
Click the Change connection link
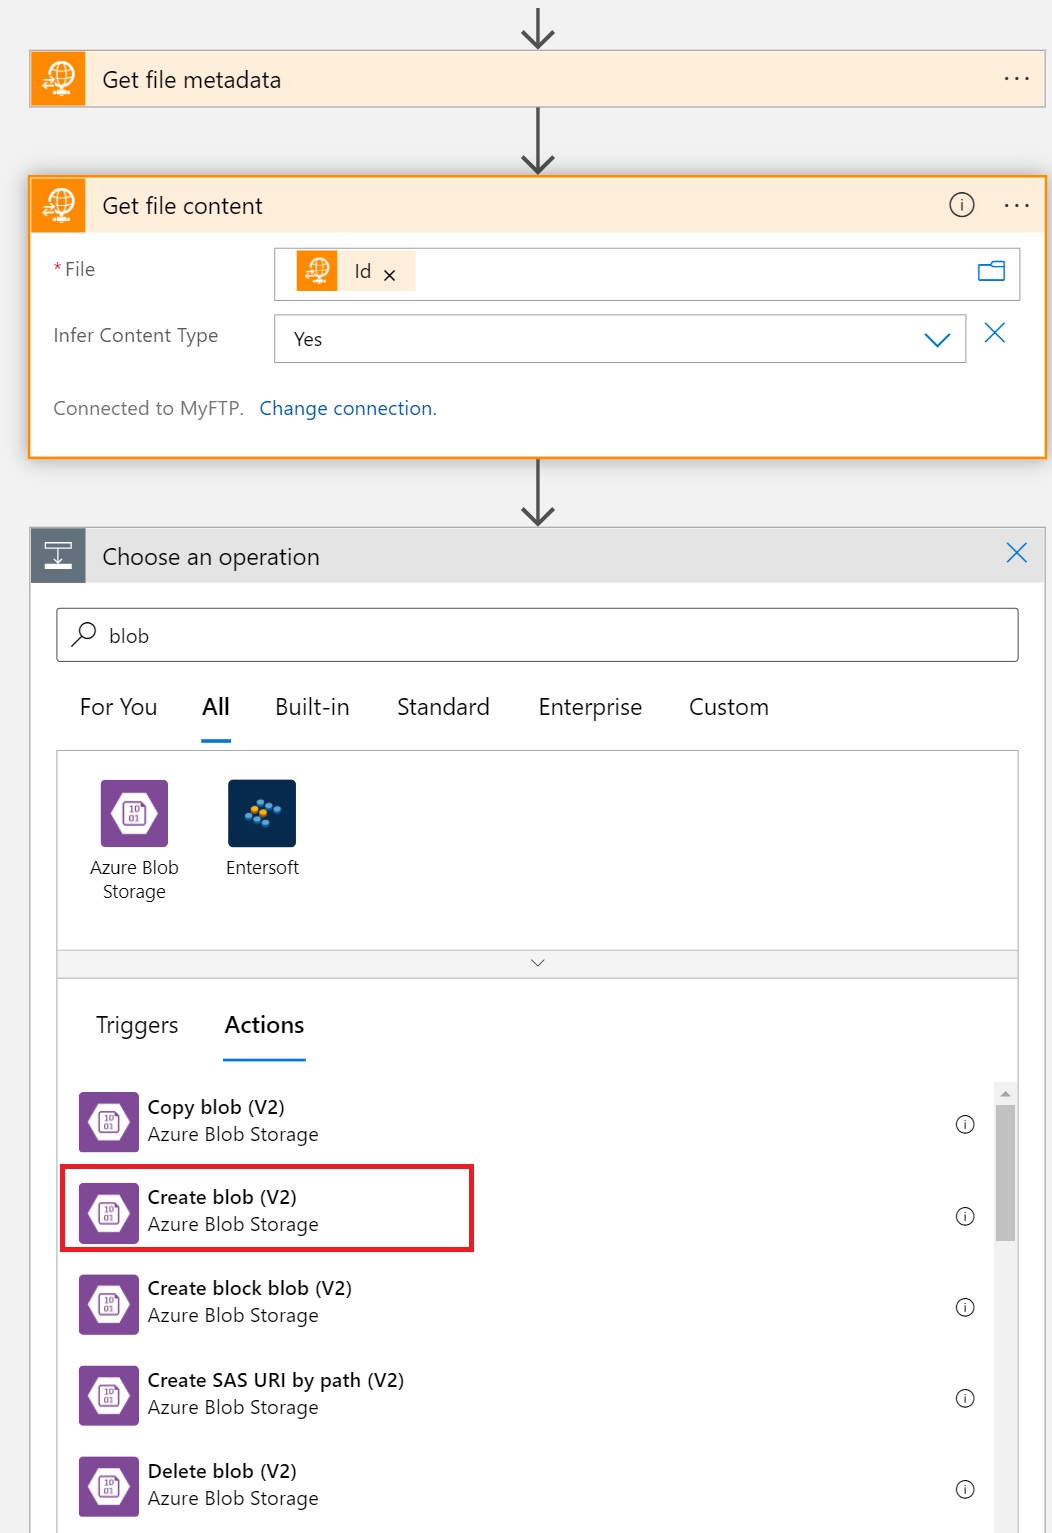coord(347,408)
